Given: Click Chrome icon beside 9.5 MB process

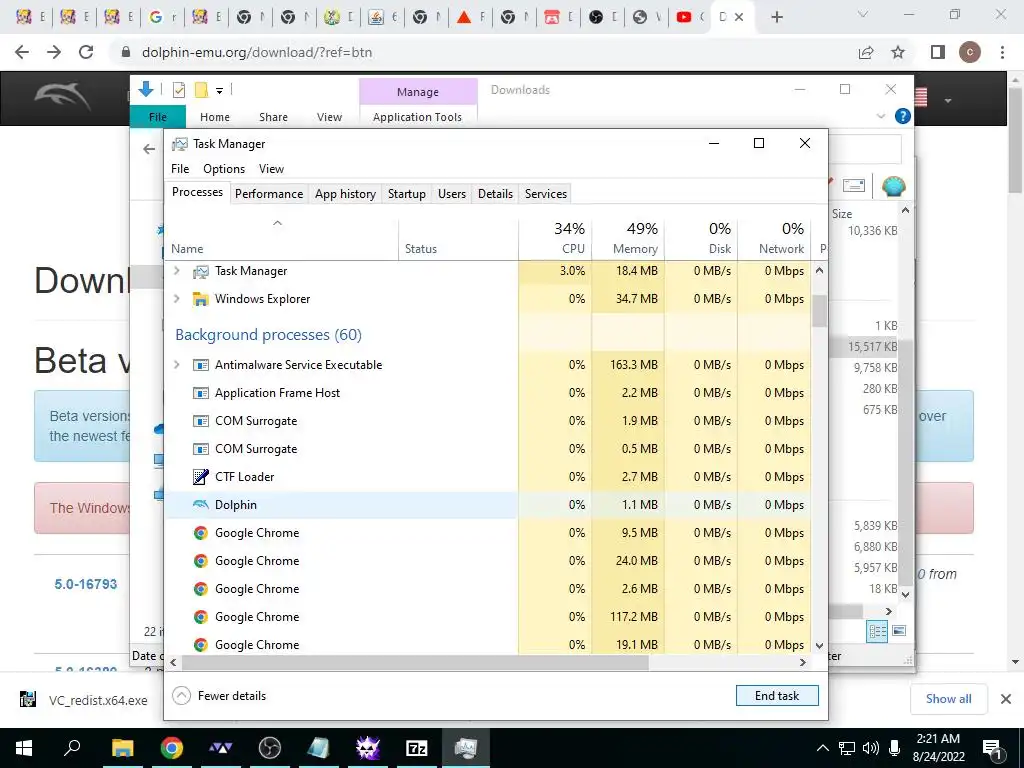Looking at the screenshot, I should click(200, 533).
